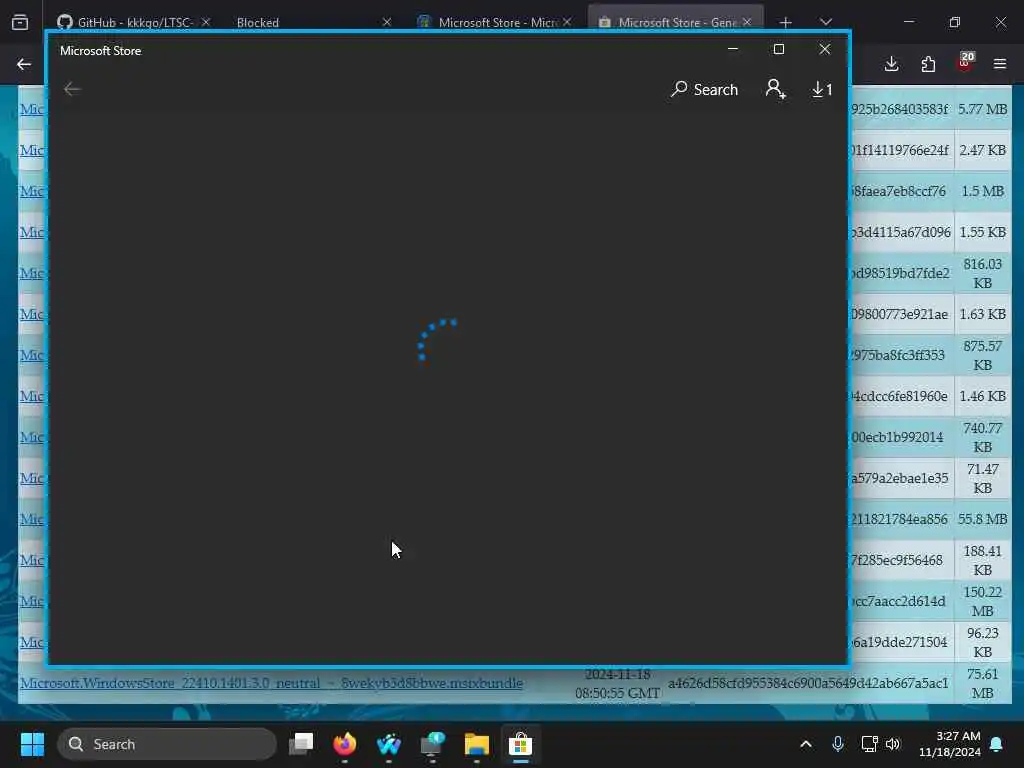
Task: Open network status tray icon
Action: (869, 744)
